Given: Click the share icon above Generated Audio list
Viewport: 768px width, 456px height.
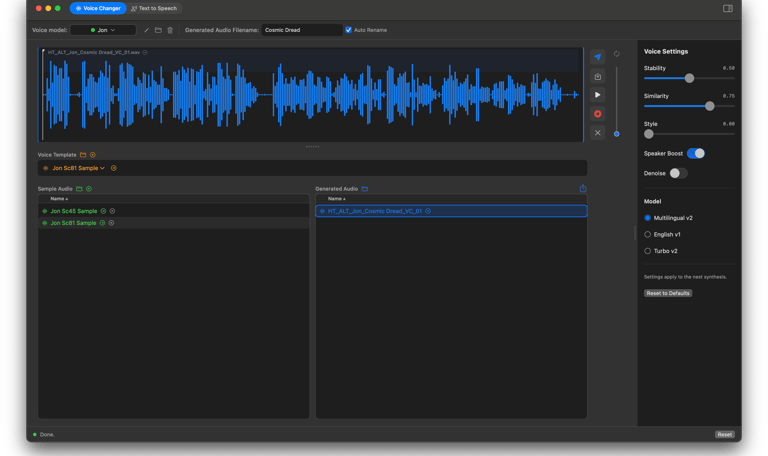Looking at the screenshot, I should 582,188.
